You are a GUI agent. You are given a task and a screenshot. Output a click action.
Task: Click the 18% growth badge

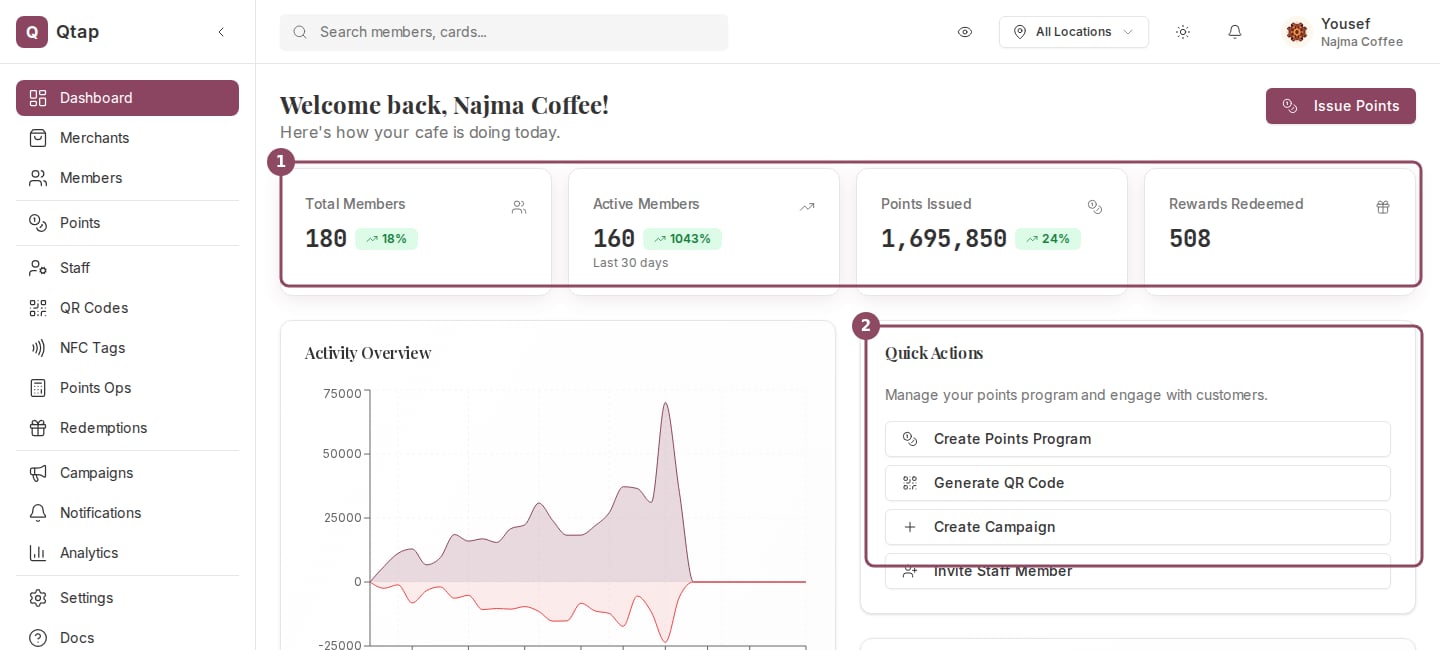point(387,239)
